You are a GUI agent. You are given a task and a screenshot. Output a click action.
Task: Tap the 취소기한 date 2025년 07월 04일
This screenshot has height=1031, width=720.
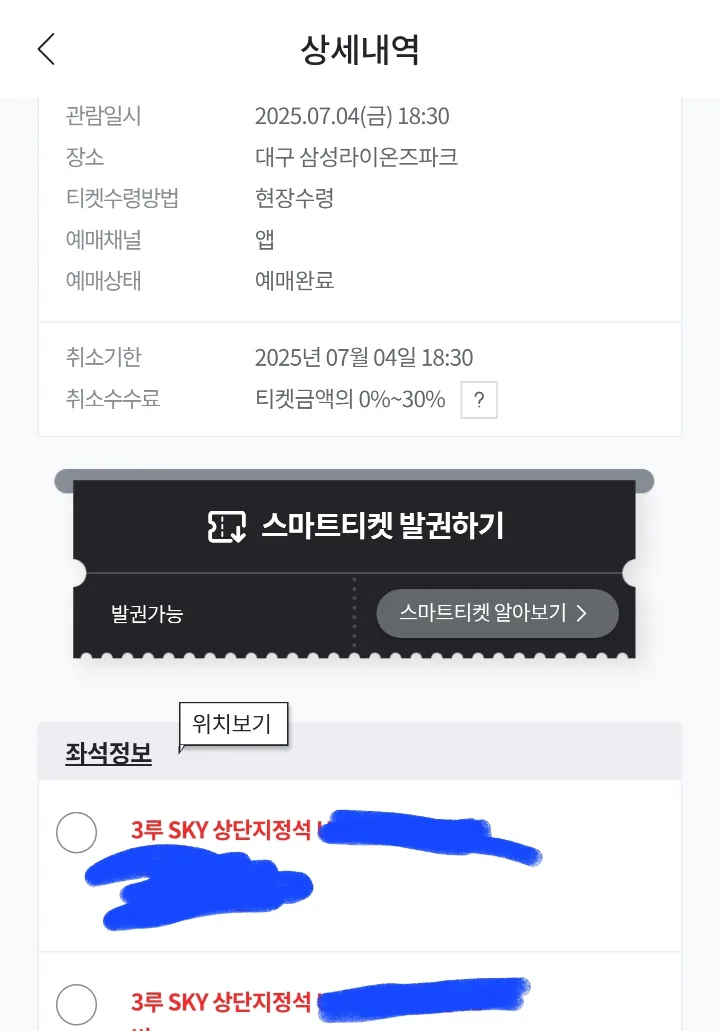coord(335,358)
